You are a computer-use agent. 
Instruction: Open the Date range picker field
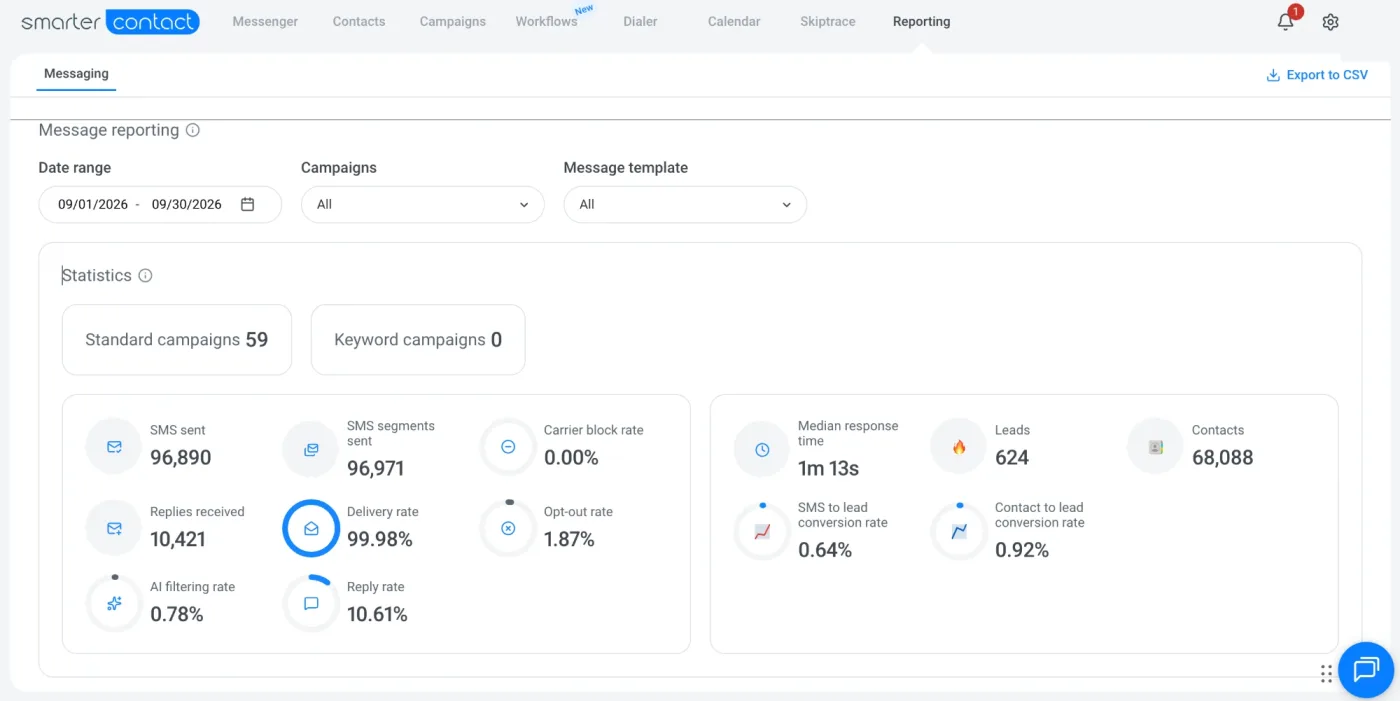pyautogui.click(x=160, y=204)
